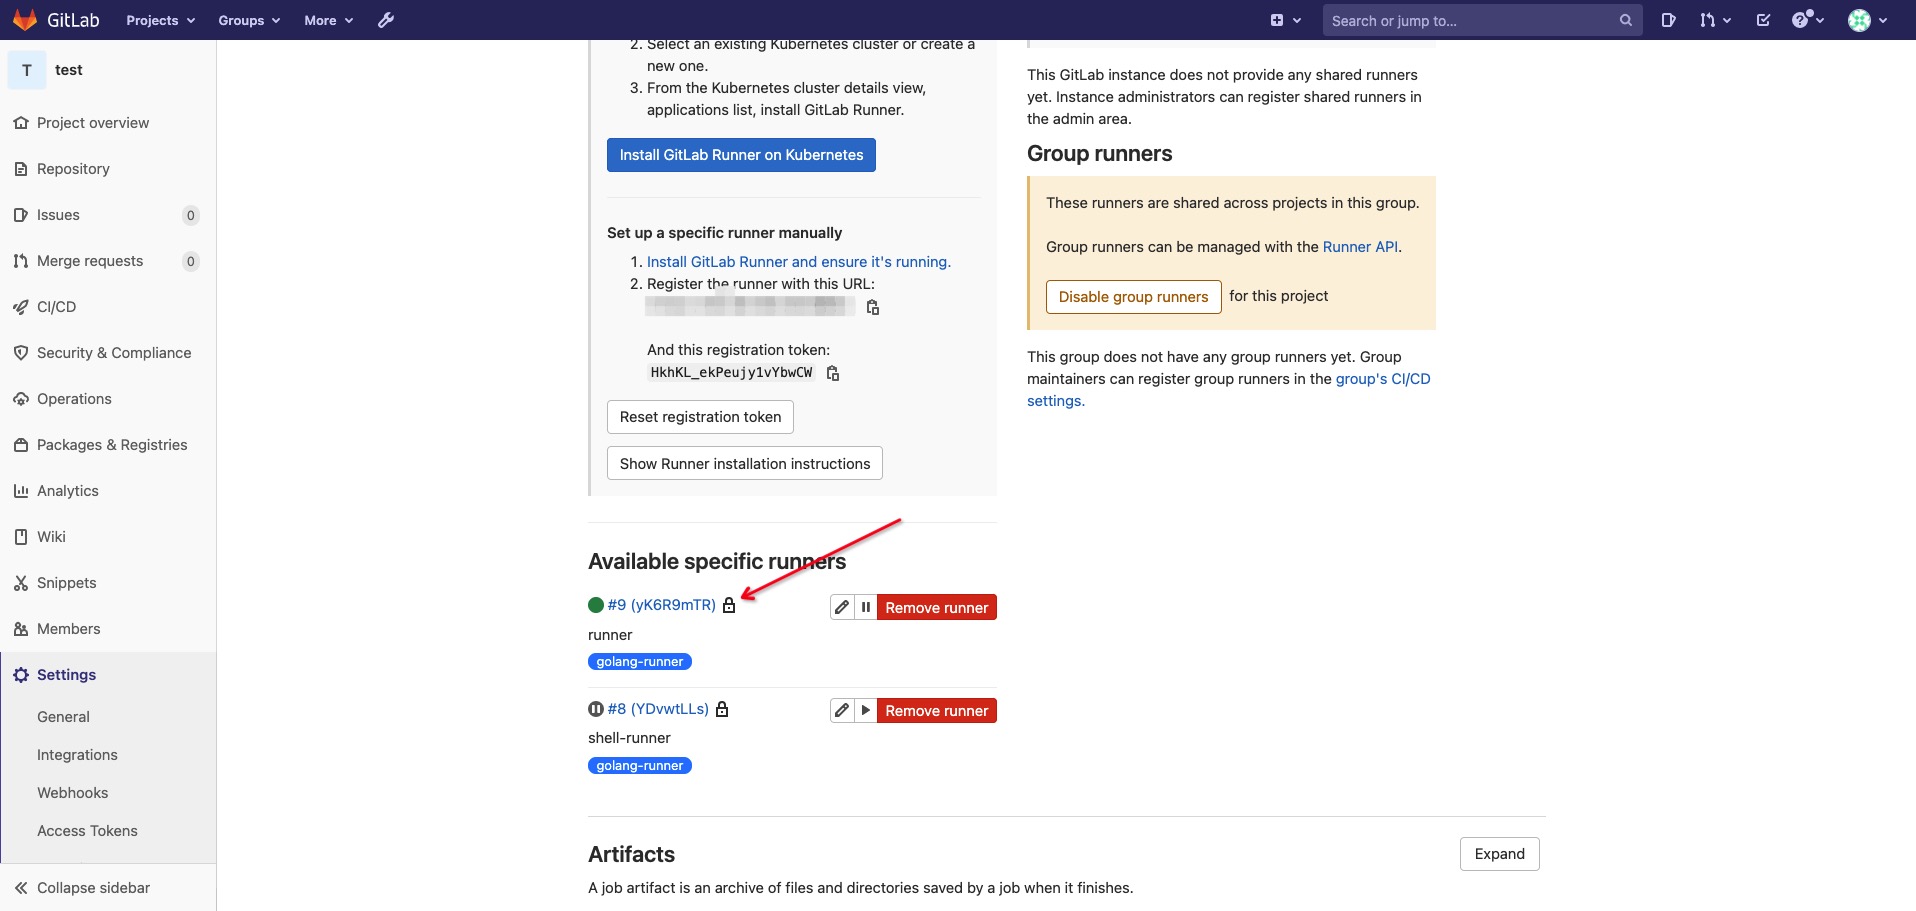Remove runner #9
Screen dimensions: 1916x911
(x=937, y=607)
